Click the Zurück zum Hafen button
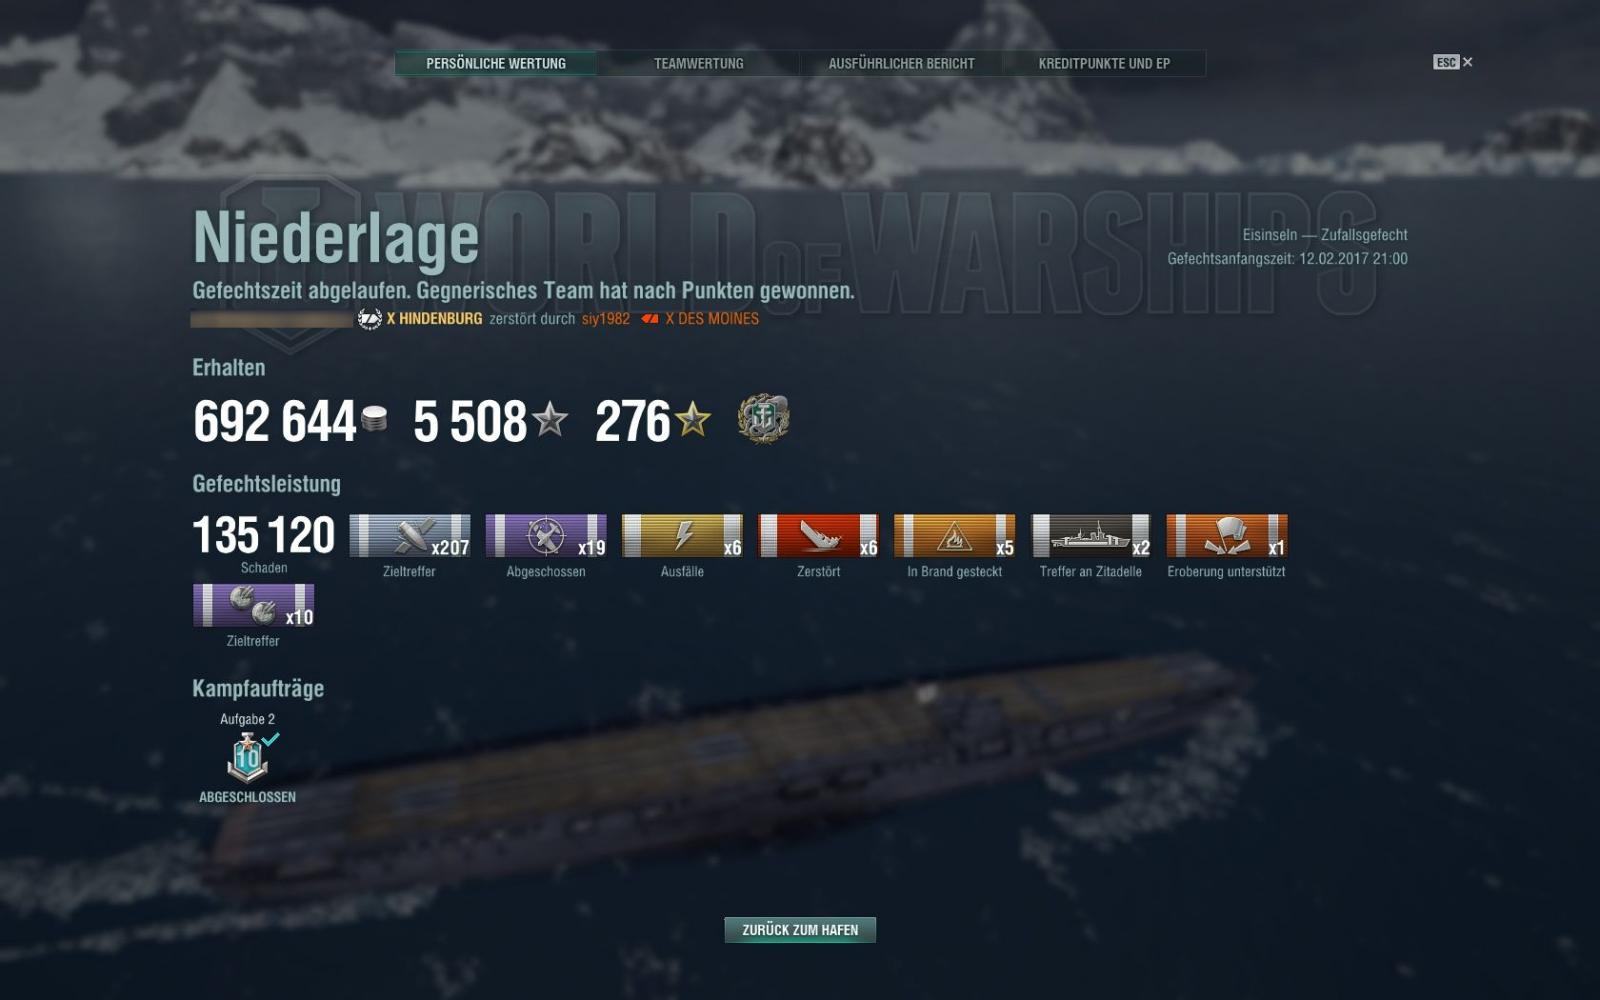 [x=800, y=930]
